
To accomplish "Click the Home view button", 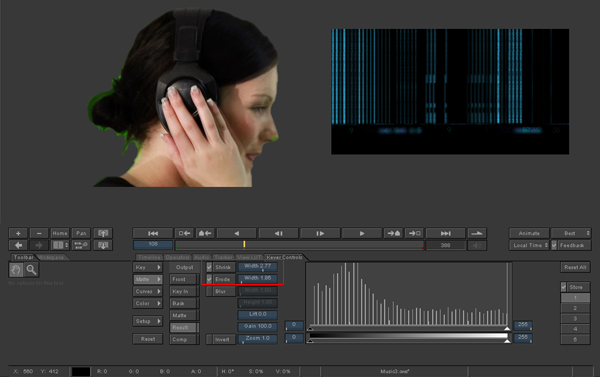I will coord(60,233).
